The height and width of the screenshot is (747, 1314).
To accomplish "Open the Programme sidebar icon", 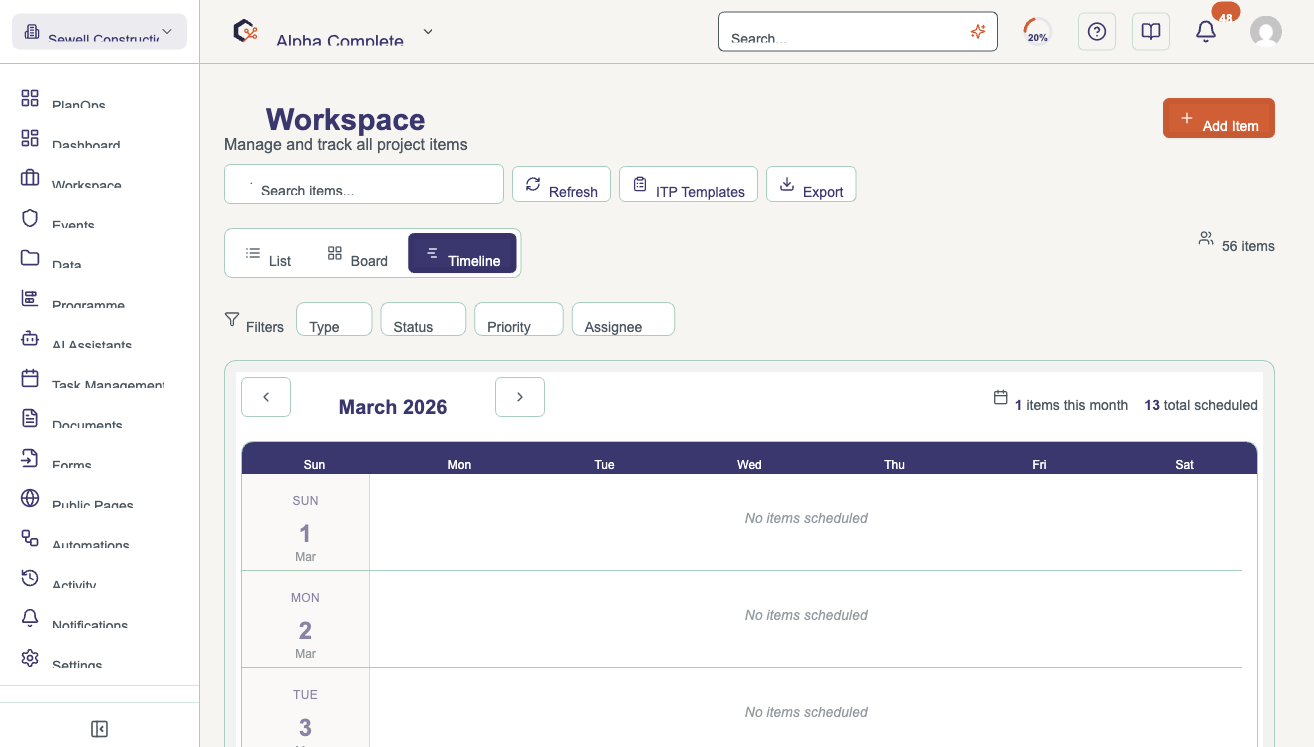I will click(x=30, y=298).
